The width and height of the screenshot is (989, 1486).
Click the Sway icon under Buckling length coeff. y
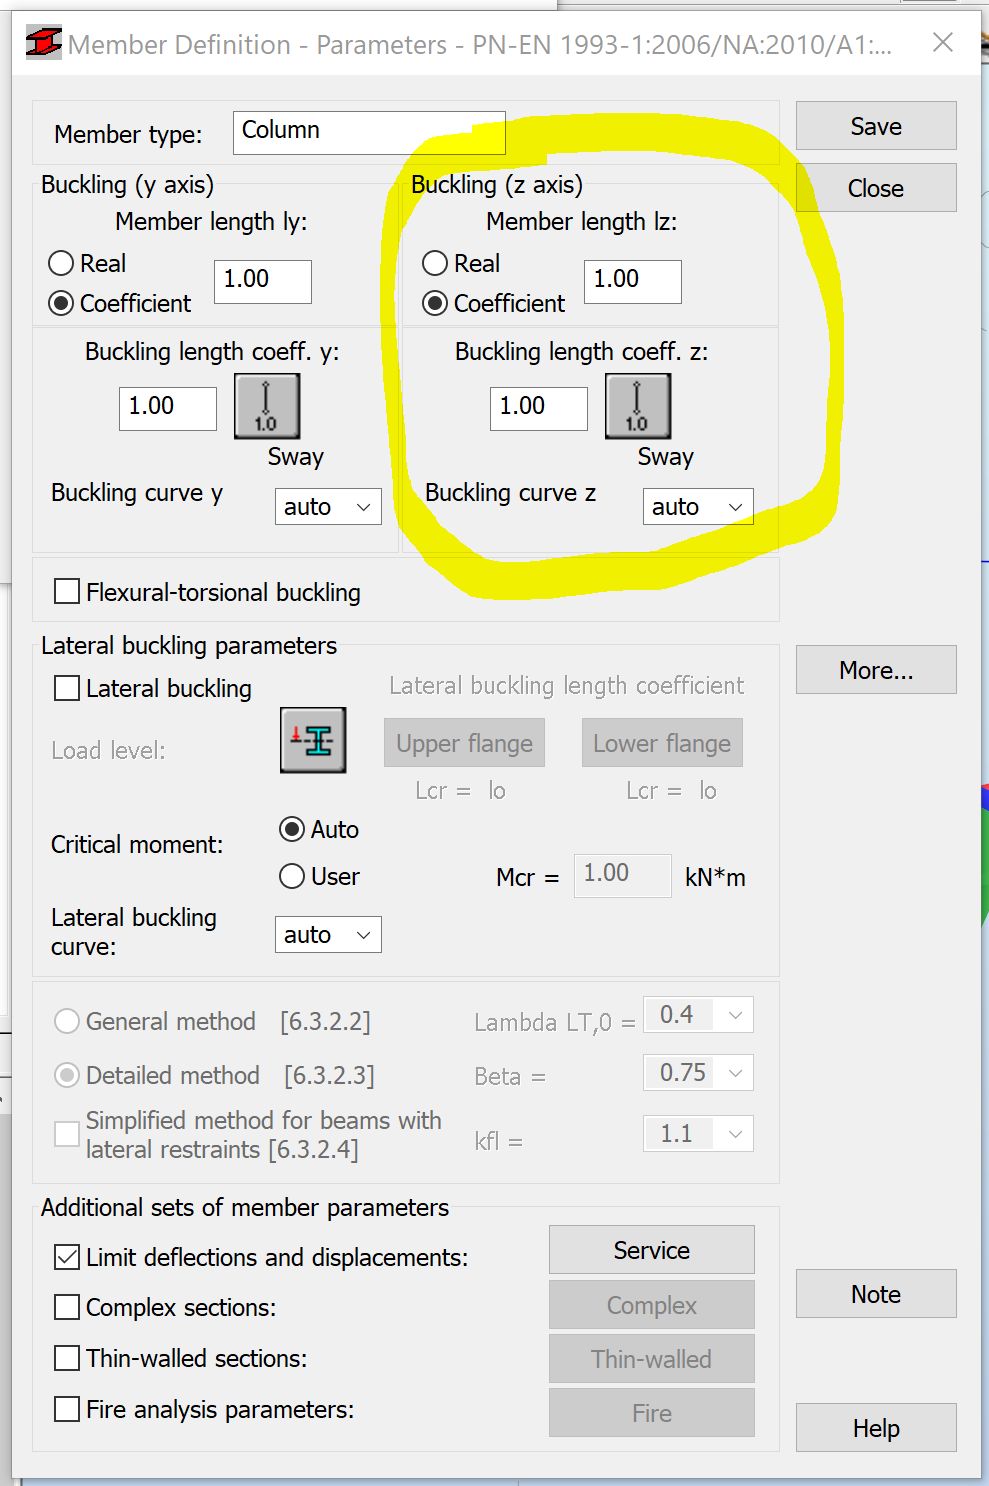point(266,406)
